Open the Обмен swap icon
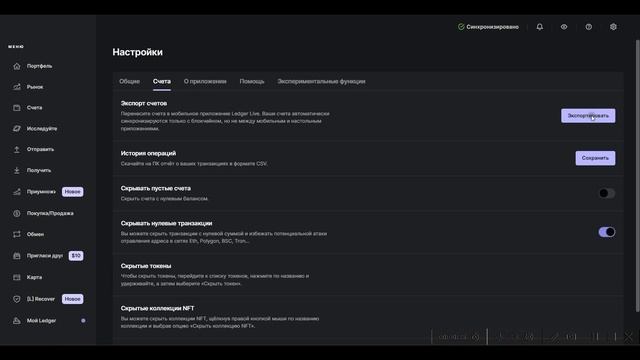The width and height of the screenshot is (640, 360). pos(17,234)
